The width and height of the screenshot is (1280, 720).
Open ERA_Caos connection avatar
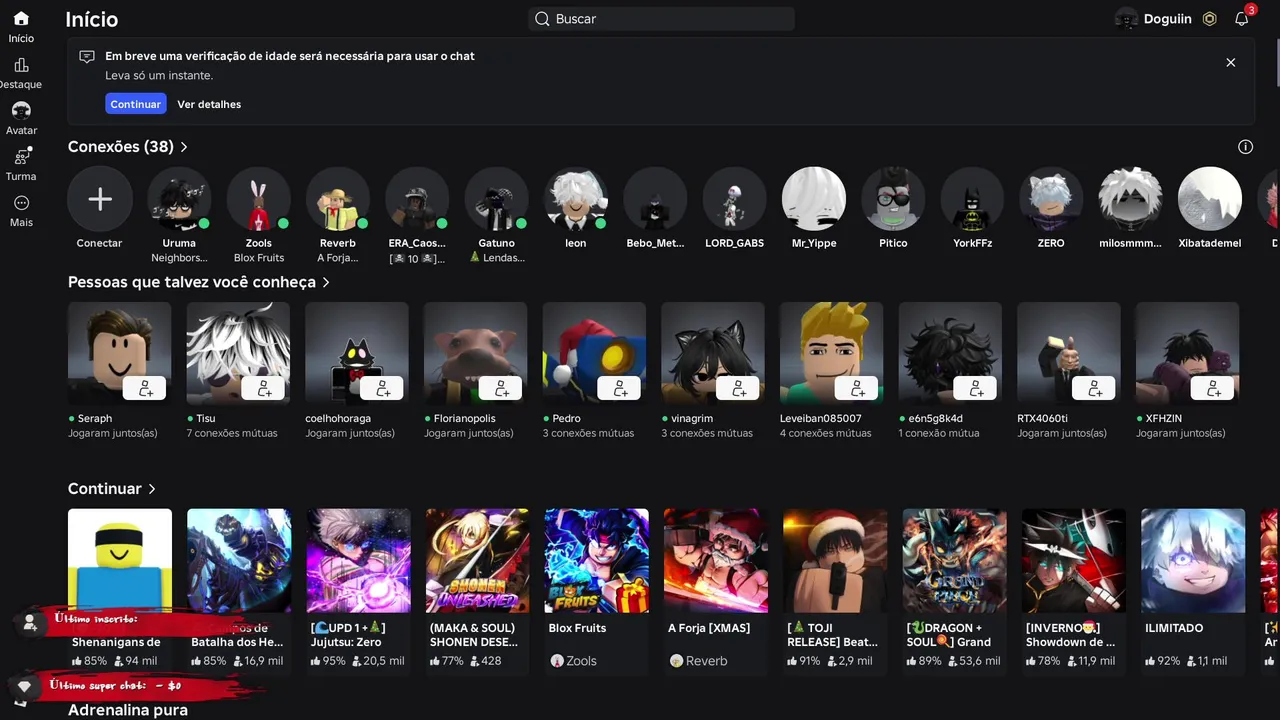point(417,199)
